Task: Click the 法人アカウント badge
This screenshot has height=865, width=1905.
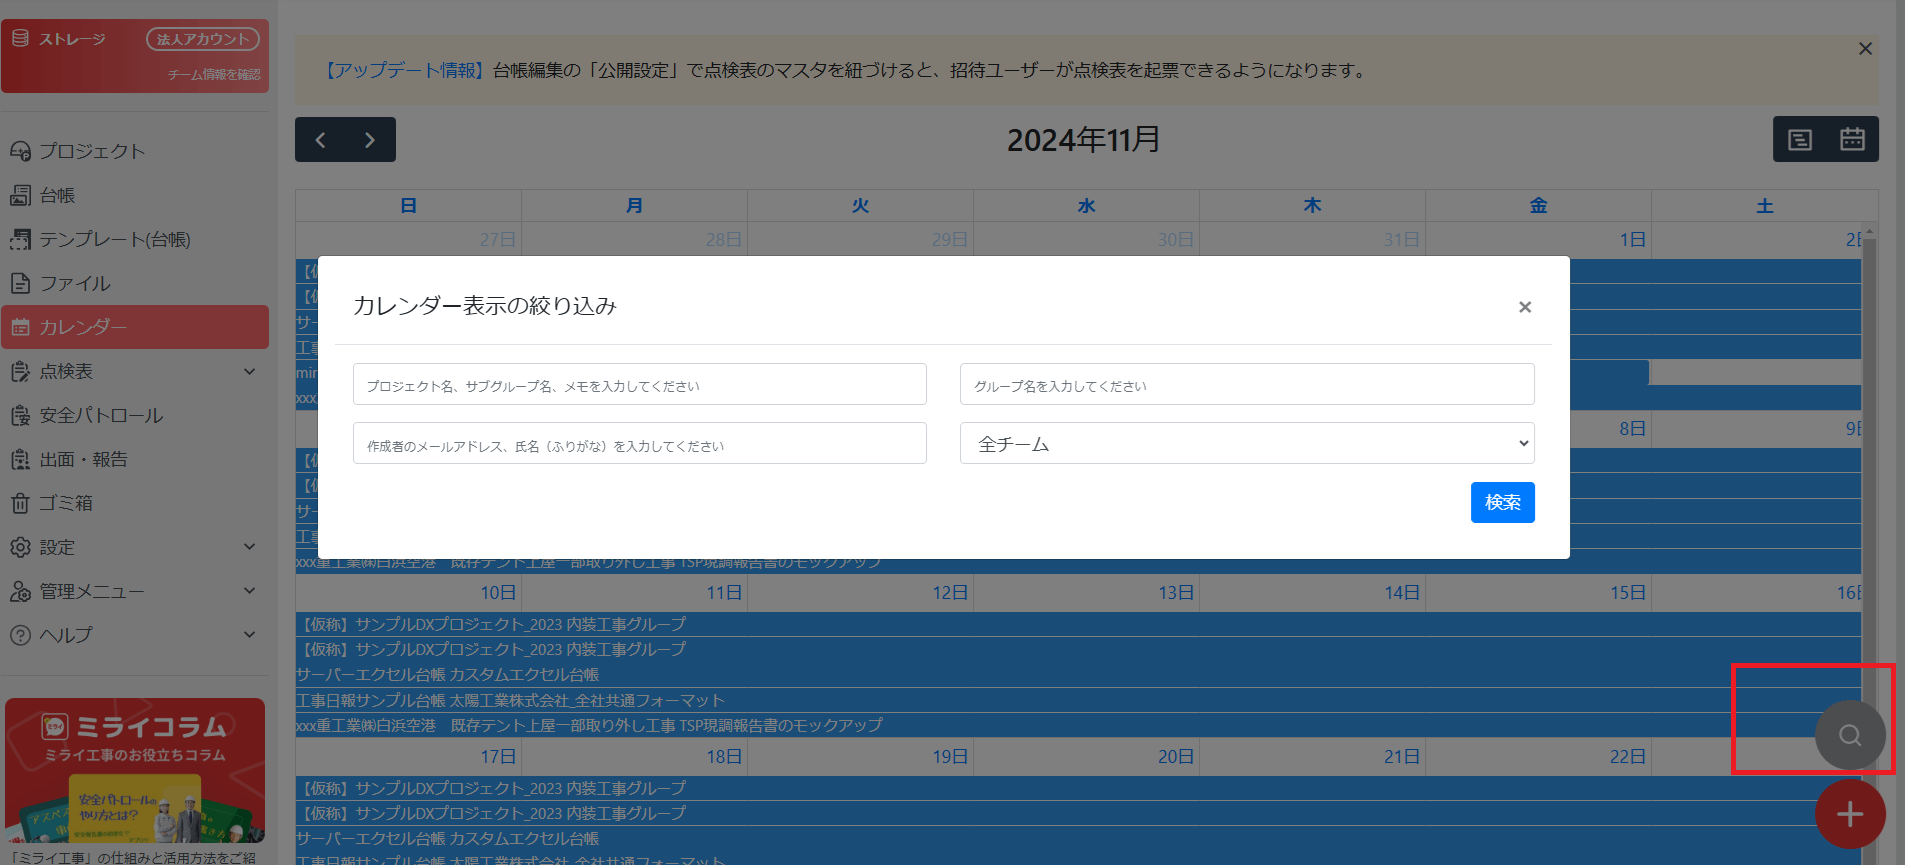Action: coord(202,39)
